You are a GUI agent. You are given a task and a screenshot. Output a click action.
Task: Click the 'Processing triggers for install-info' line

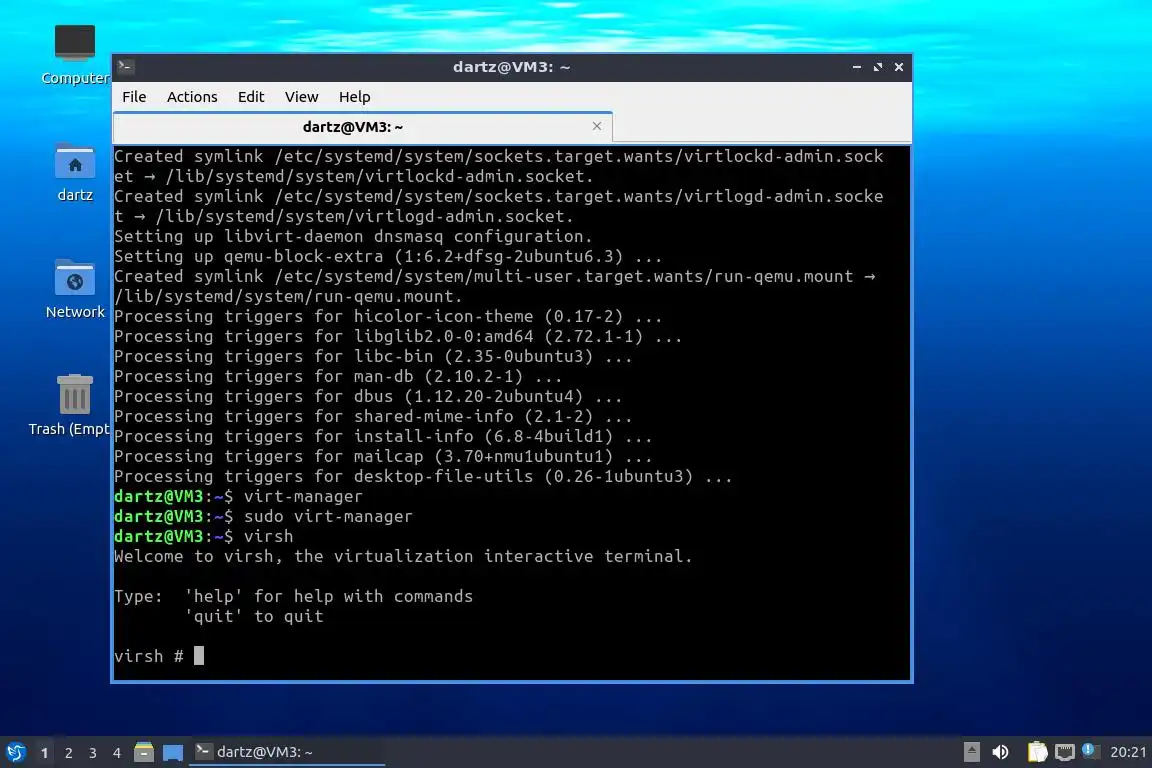[x=383, y=437]
